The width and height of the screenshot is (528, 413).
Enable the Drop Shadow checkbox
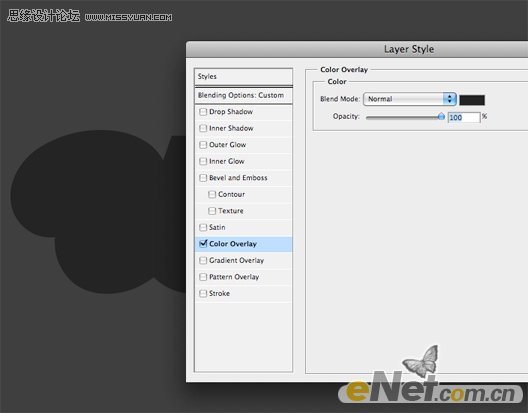click(203, 112)
